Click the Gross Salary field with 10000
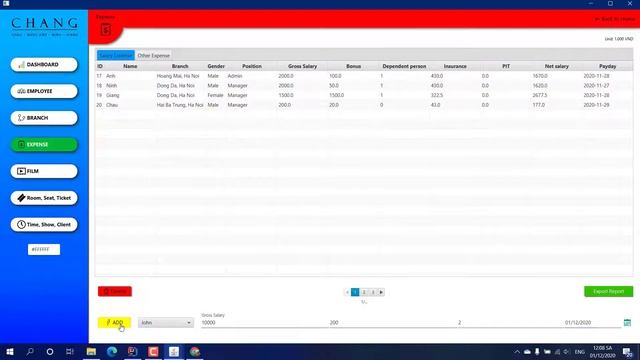 263,322
